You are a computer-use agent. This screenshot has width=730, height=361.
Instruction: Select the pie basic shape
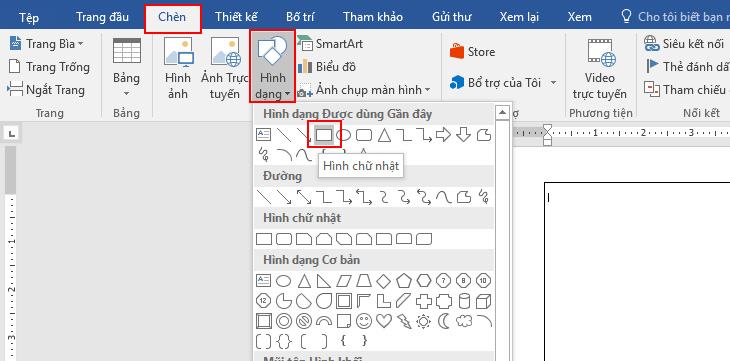(284, 301)
